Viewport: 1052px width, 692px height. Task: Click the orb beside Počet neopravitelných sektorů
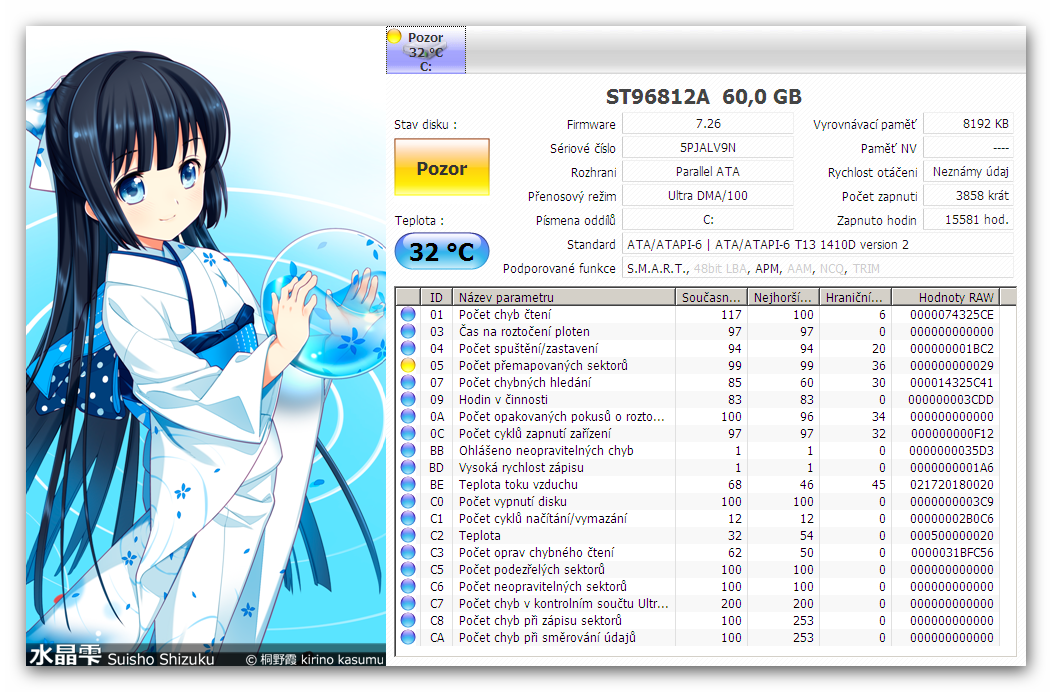408,586
